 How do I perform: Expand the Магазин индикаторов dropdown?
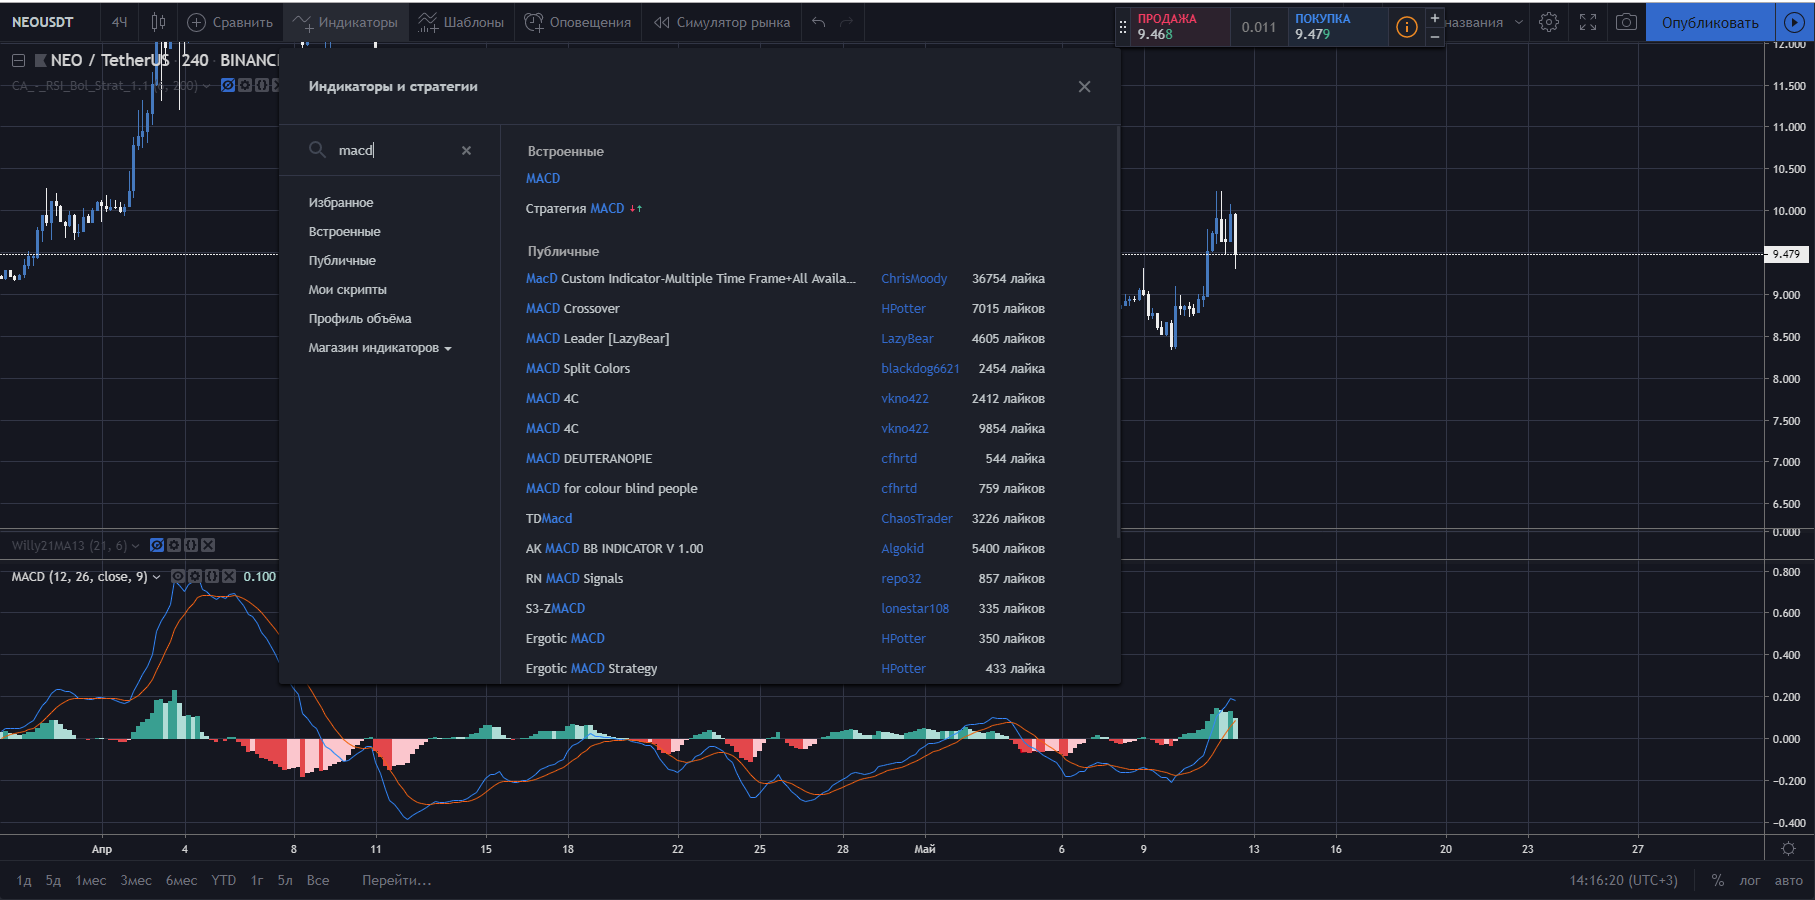point(380,347)
